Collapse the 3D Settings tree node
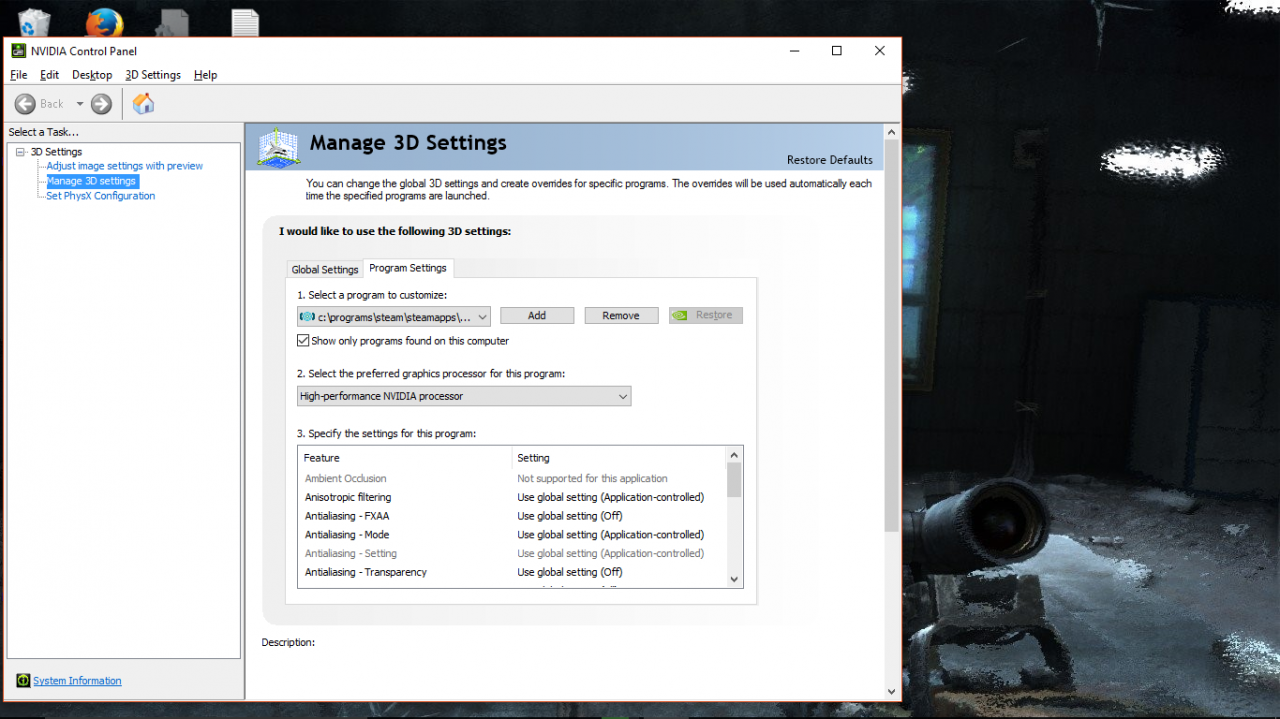 (20, 152)
